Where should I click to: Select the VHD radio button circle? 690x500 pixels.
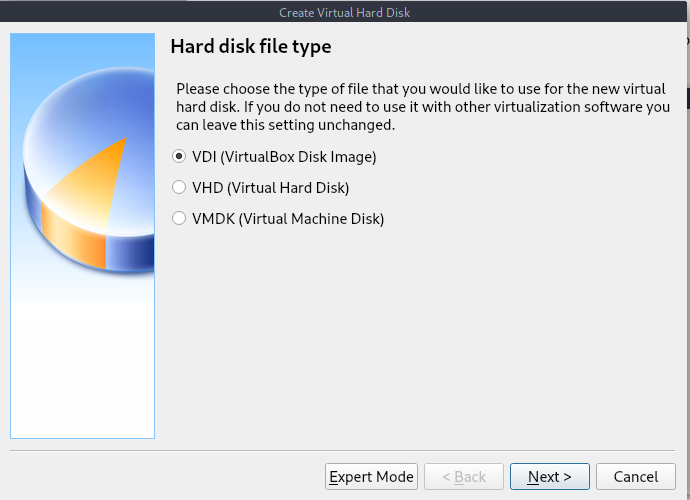tap(179, 187)
